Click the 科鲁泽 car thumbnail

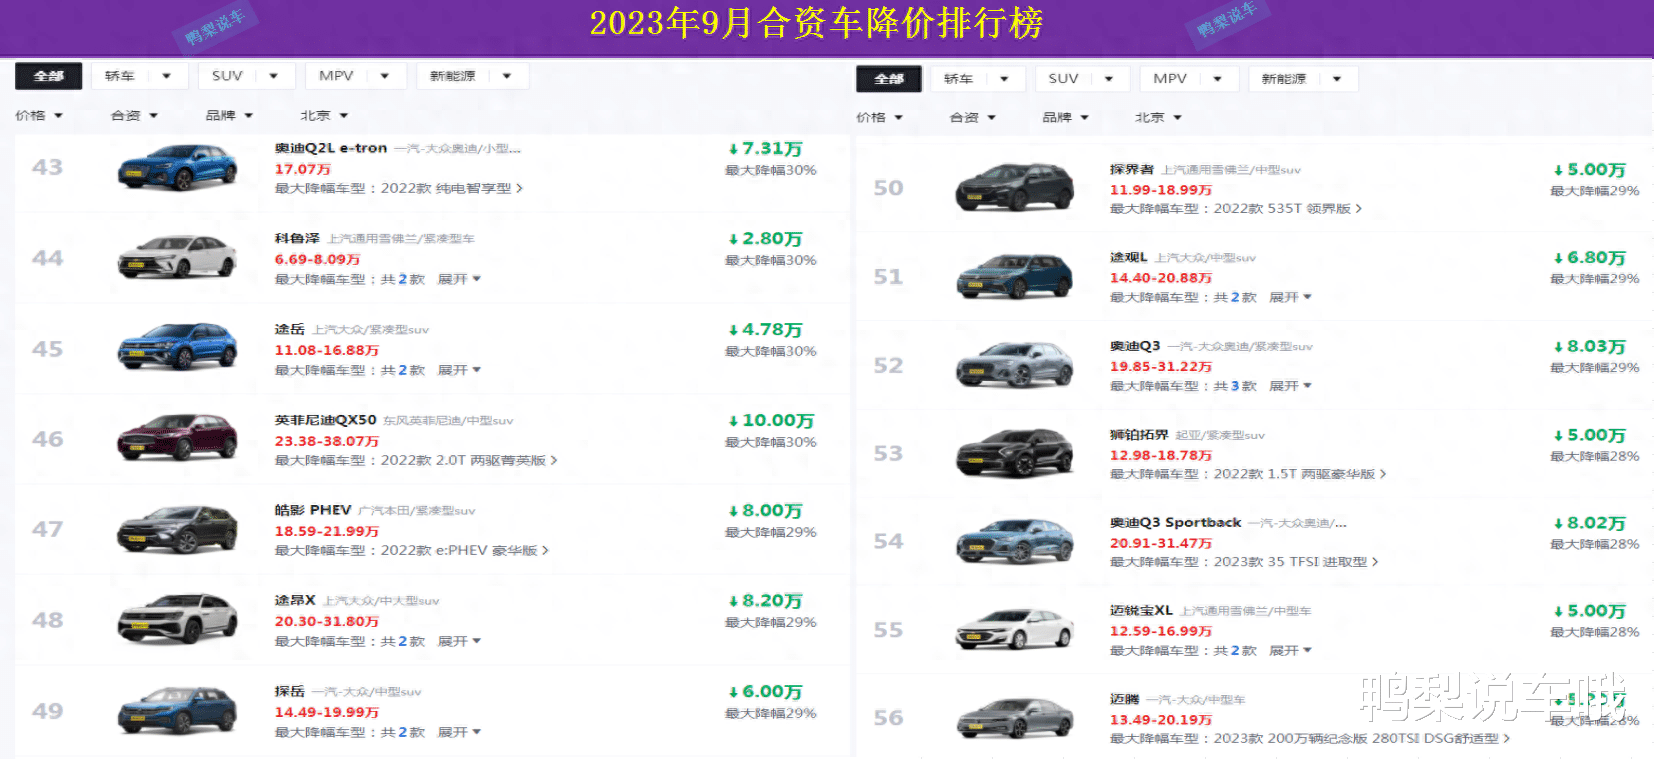(x=178, y=258)
